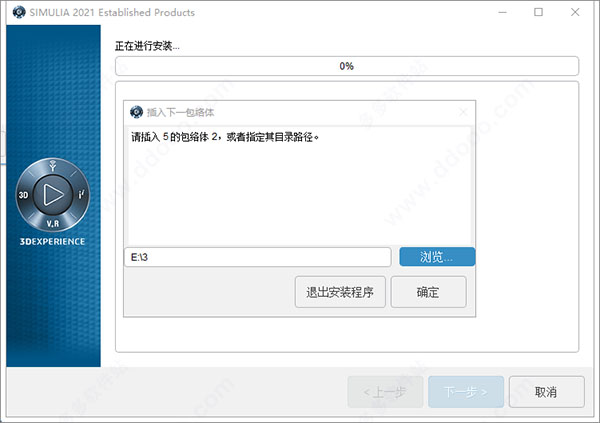The image size is (600, 423).
Task: Click the 3D quadrant of the compass
Action: [23, 195]
